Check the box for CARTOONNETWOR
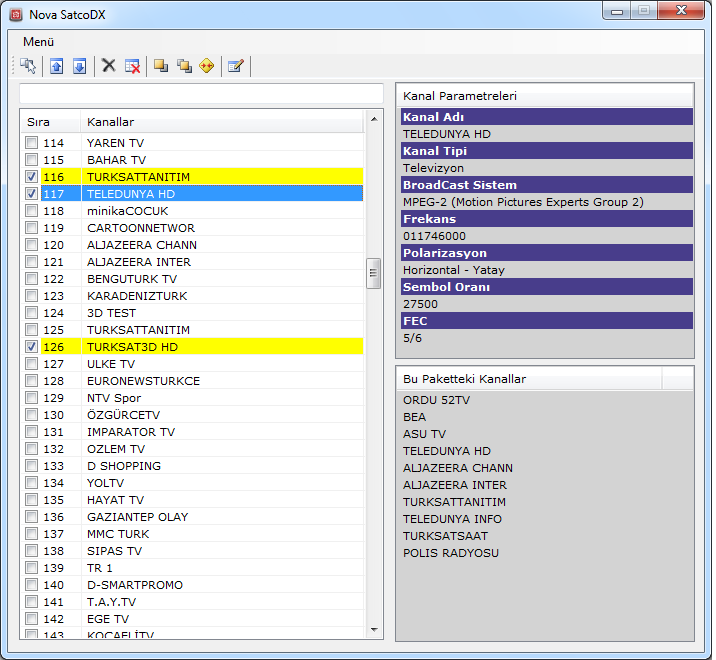716x660 pixels. click(32, 227)
